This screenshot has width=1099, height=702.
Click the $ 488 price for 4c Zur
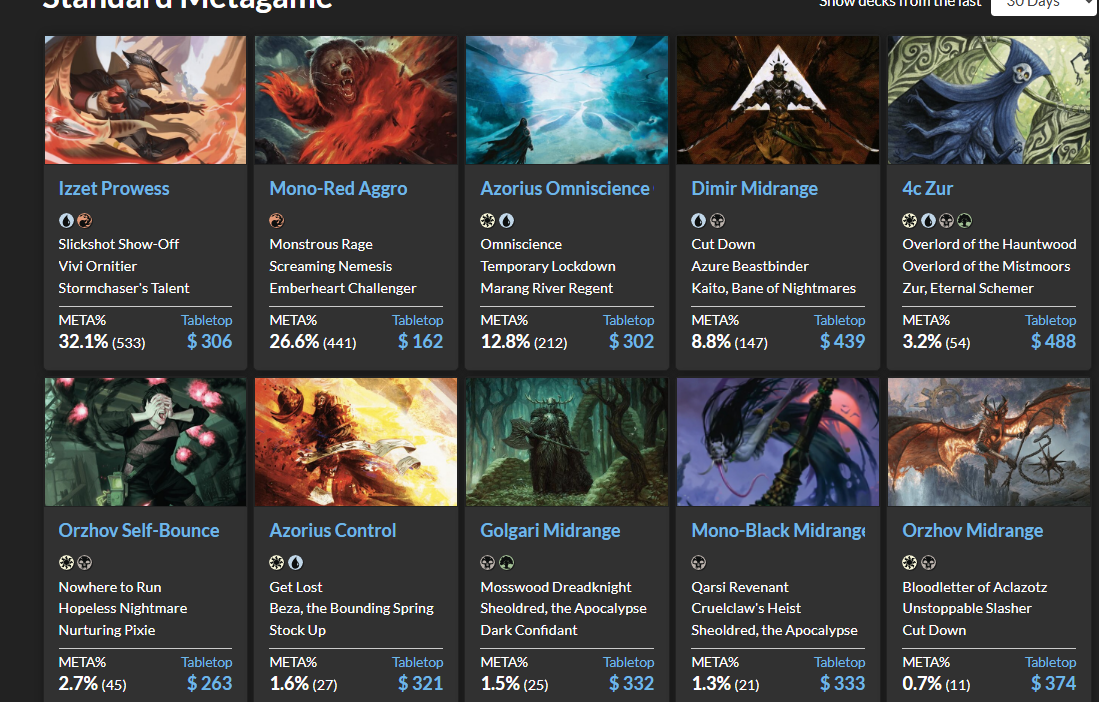pyautogui.click(x=1053, y=341)
